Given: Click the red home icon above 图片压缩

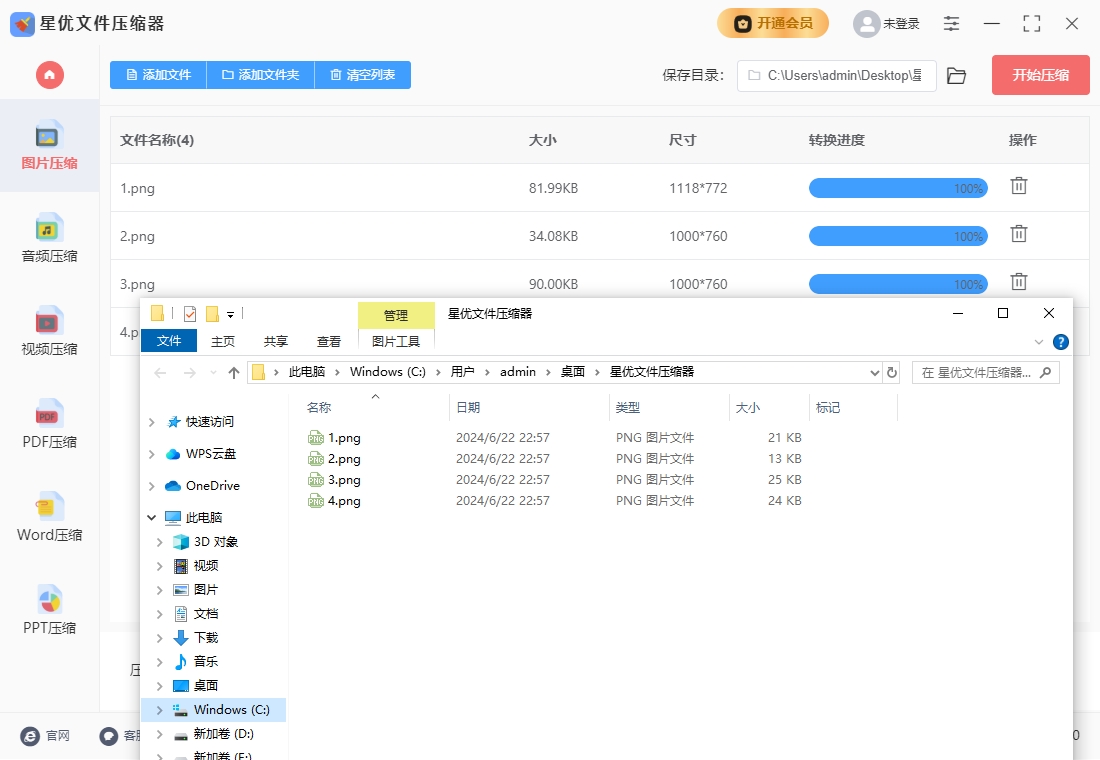Looking at the screenshot, I should [x=48, y=74].
